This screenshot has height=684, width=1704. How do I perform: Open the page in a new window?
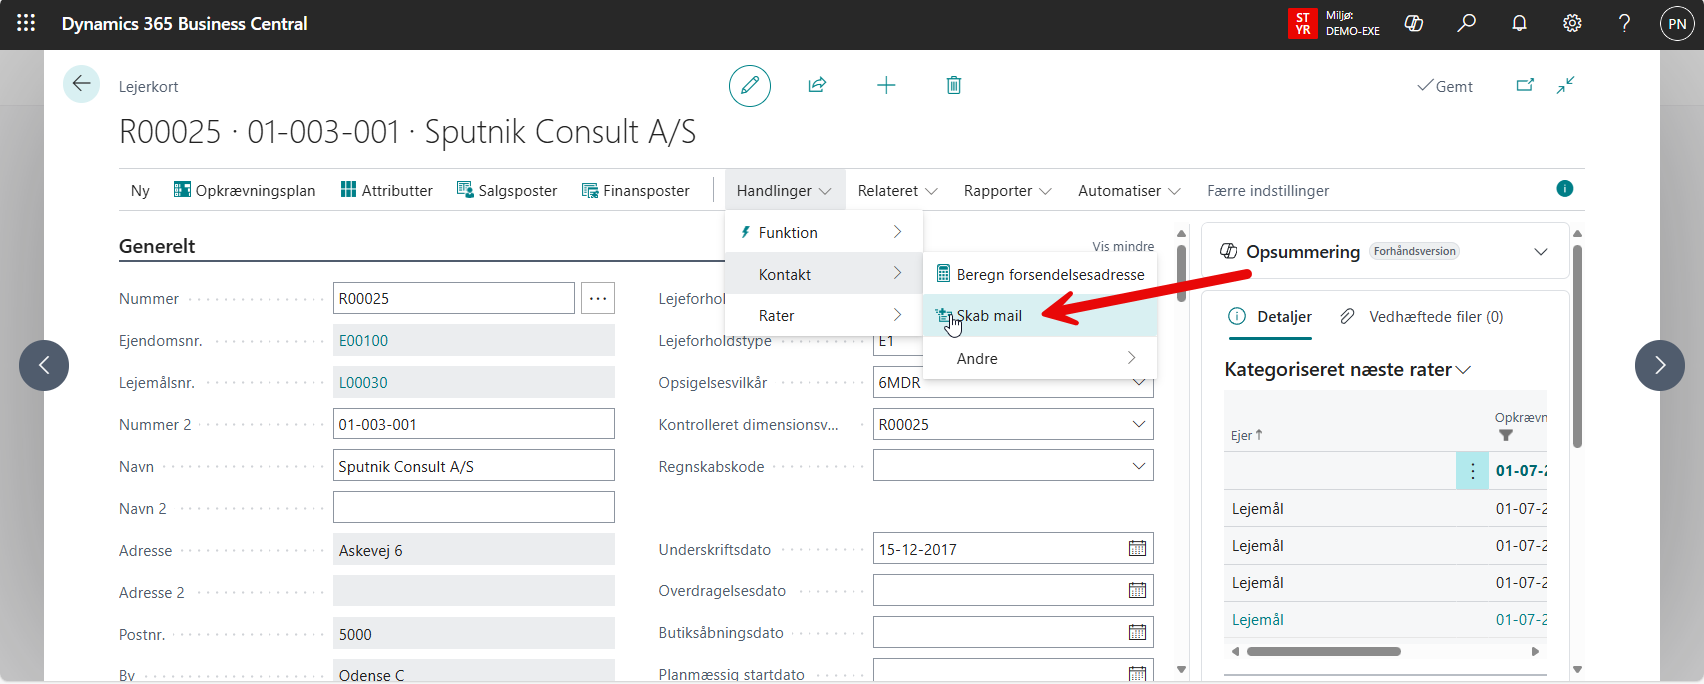(x=1525, y=86)
